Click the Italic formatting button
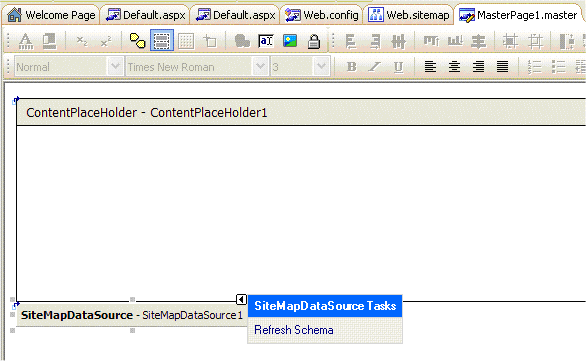Image resolution: width=586 pixels, height=361 pixels. pos(374,67)
